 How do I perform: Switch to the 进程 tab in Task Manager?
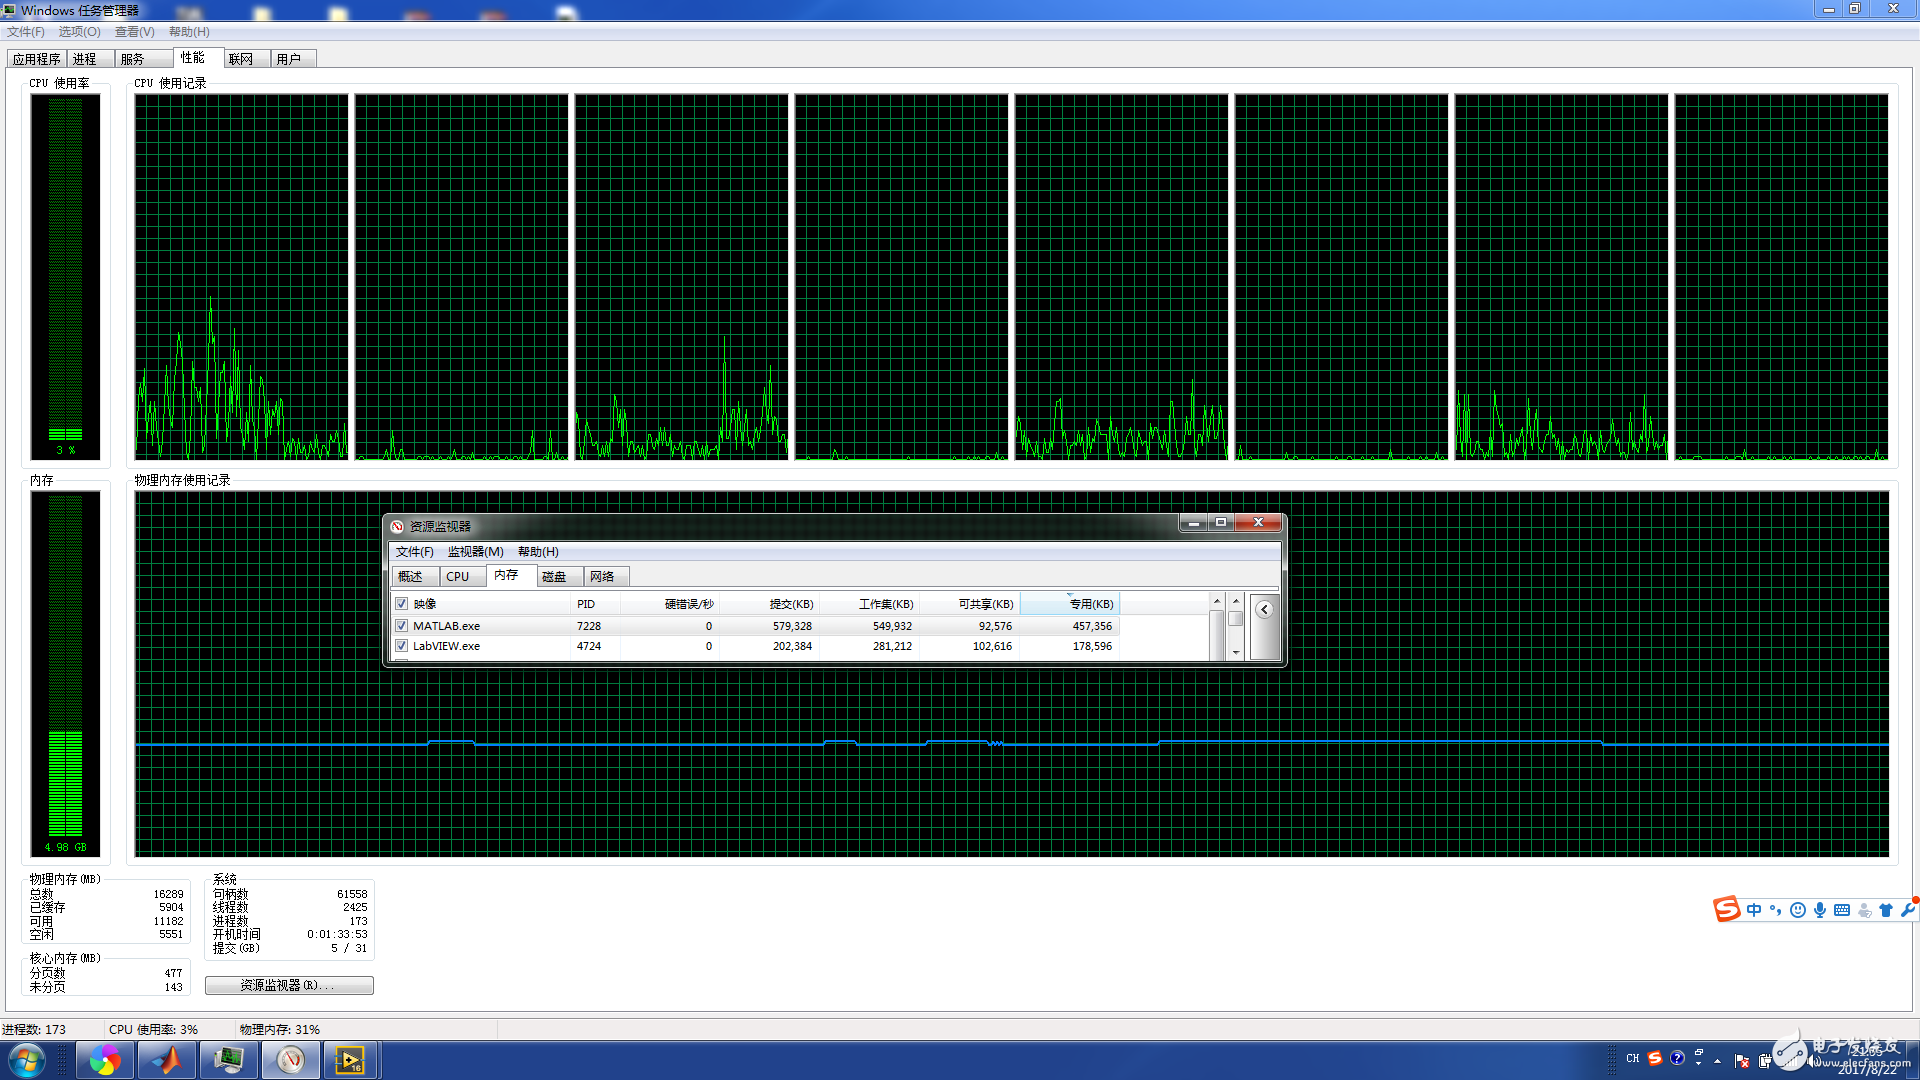point(85,59)
